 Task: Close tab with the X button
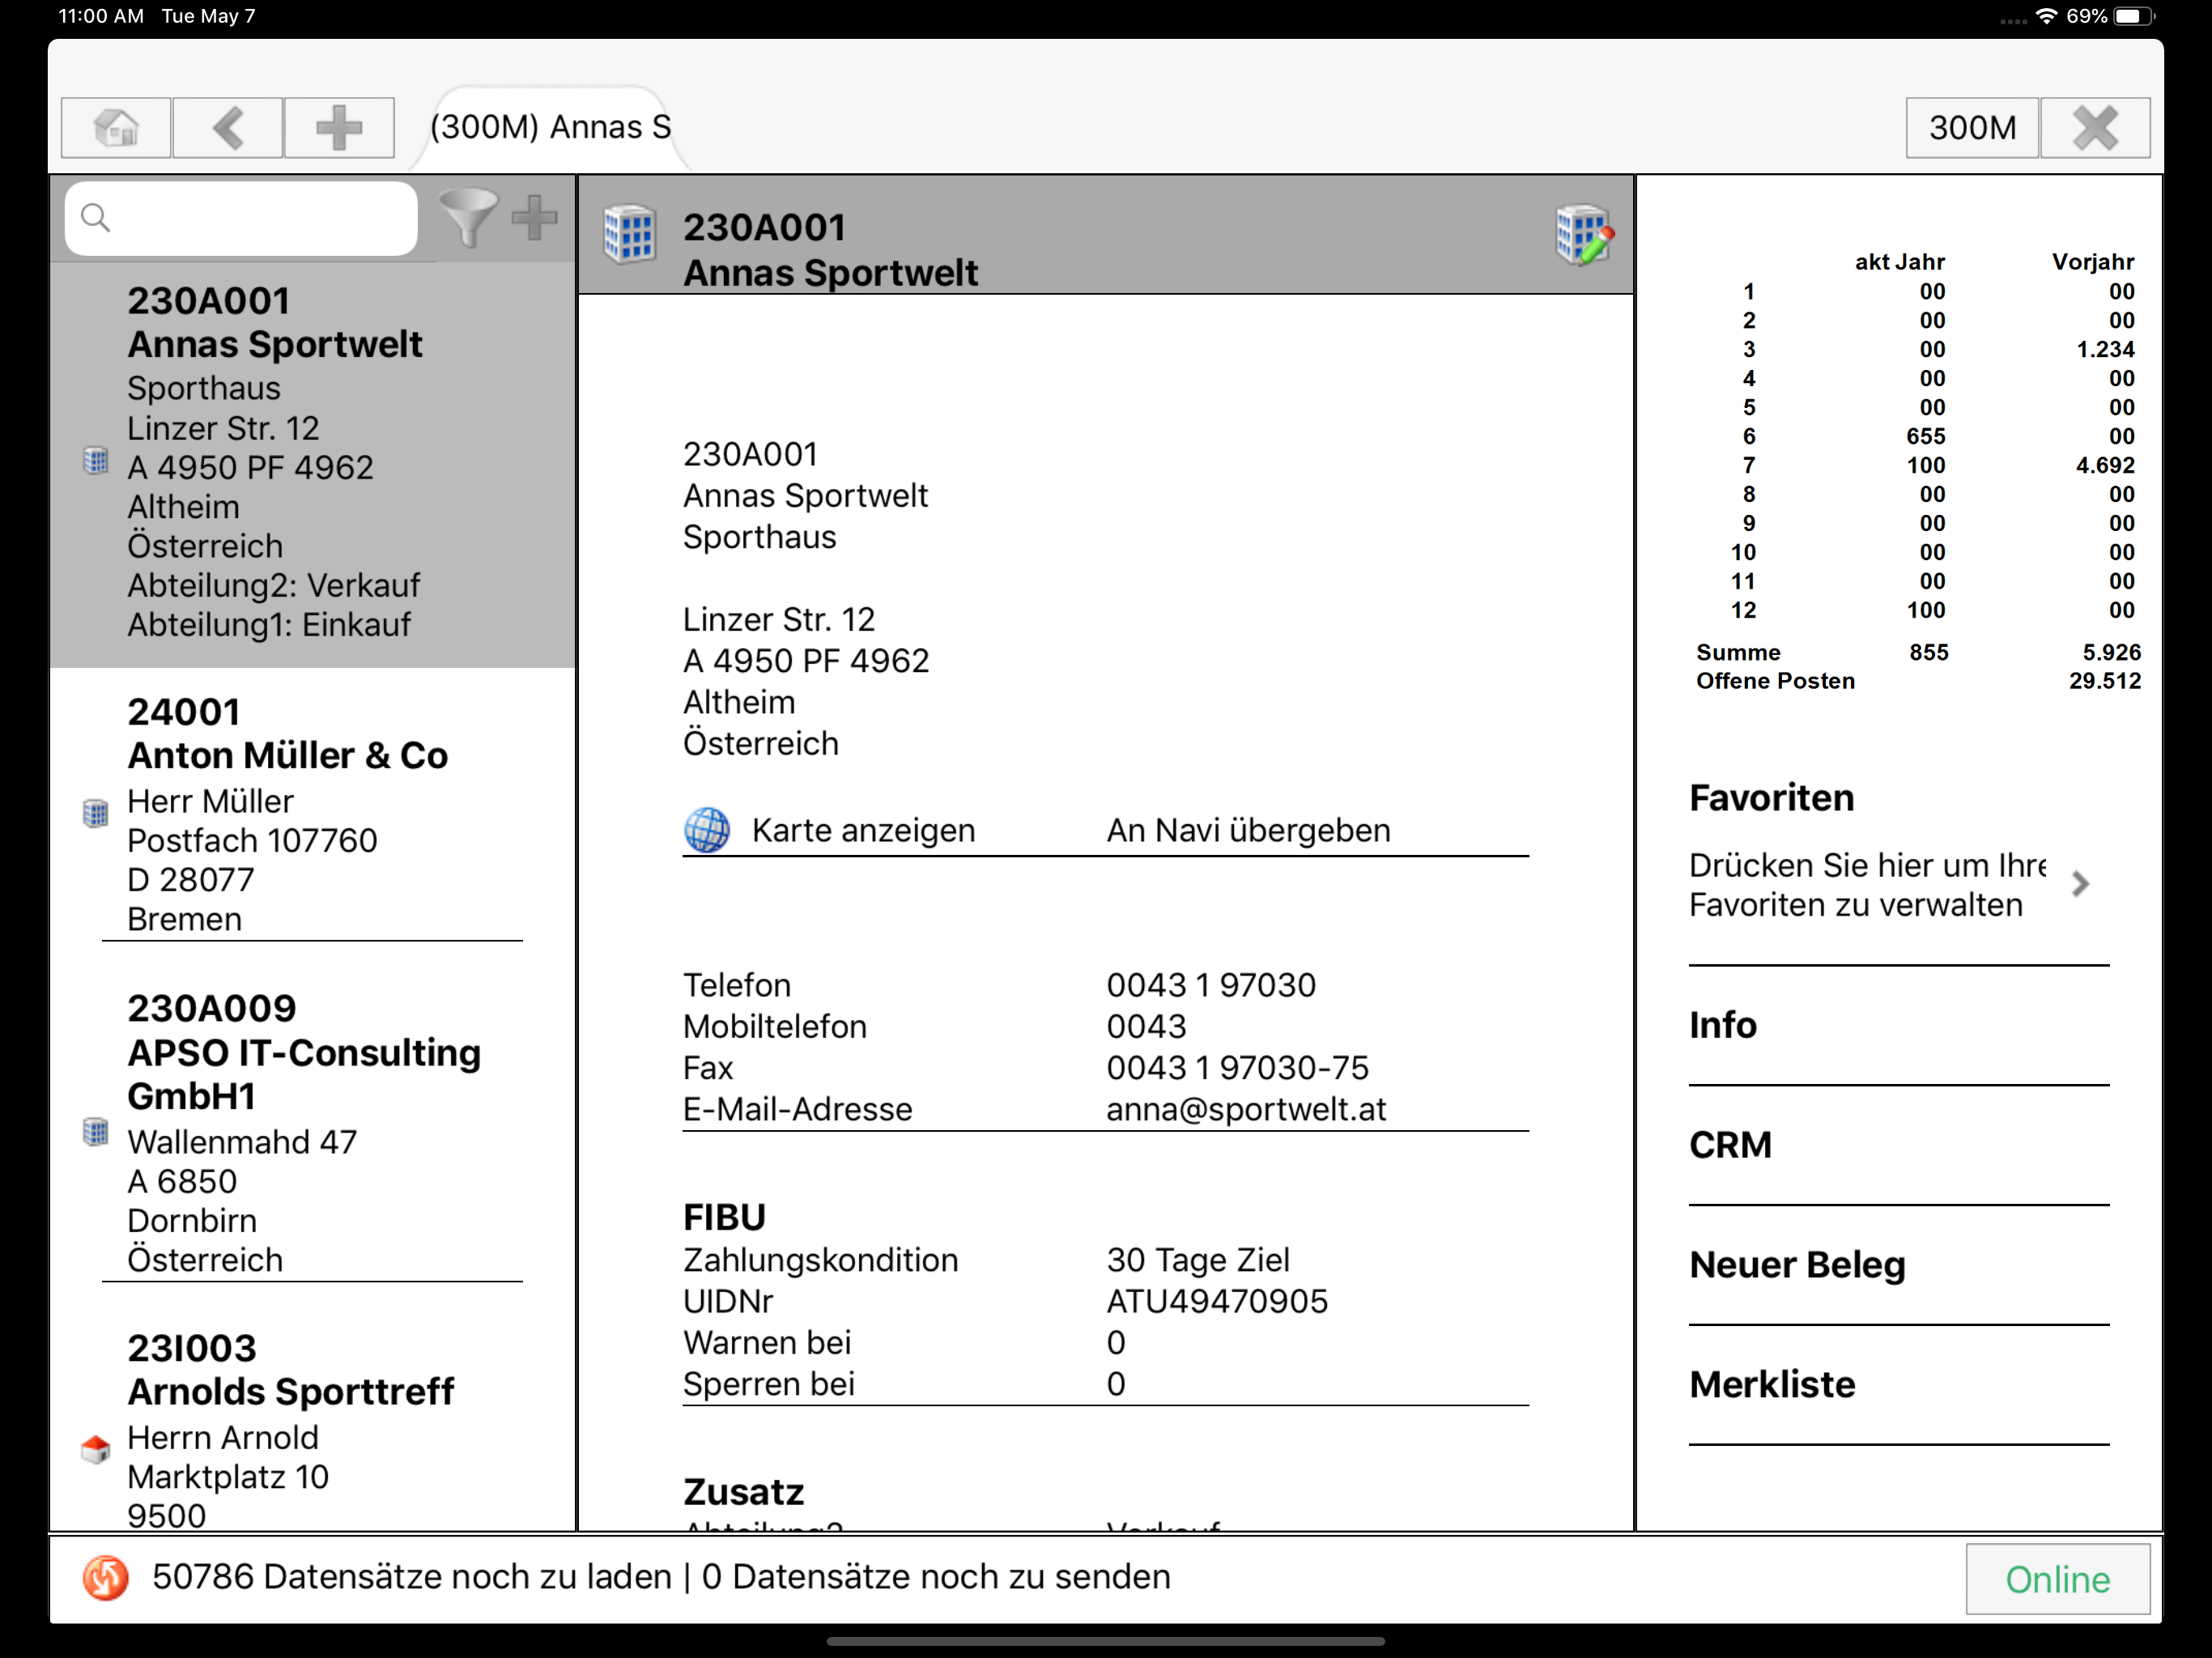2095,128
